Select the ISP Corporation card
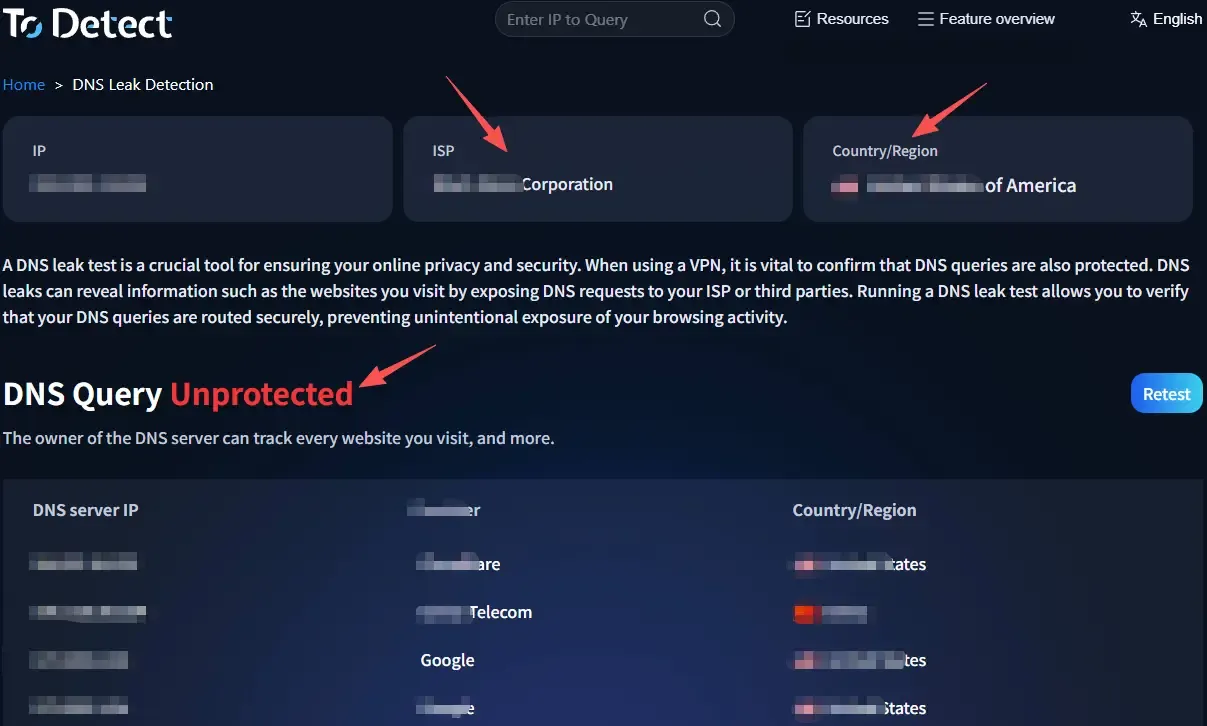The height and width of the screenshot is (726, 1207). 598,169
